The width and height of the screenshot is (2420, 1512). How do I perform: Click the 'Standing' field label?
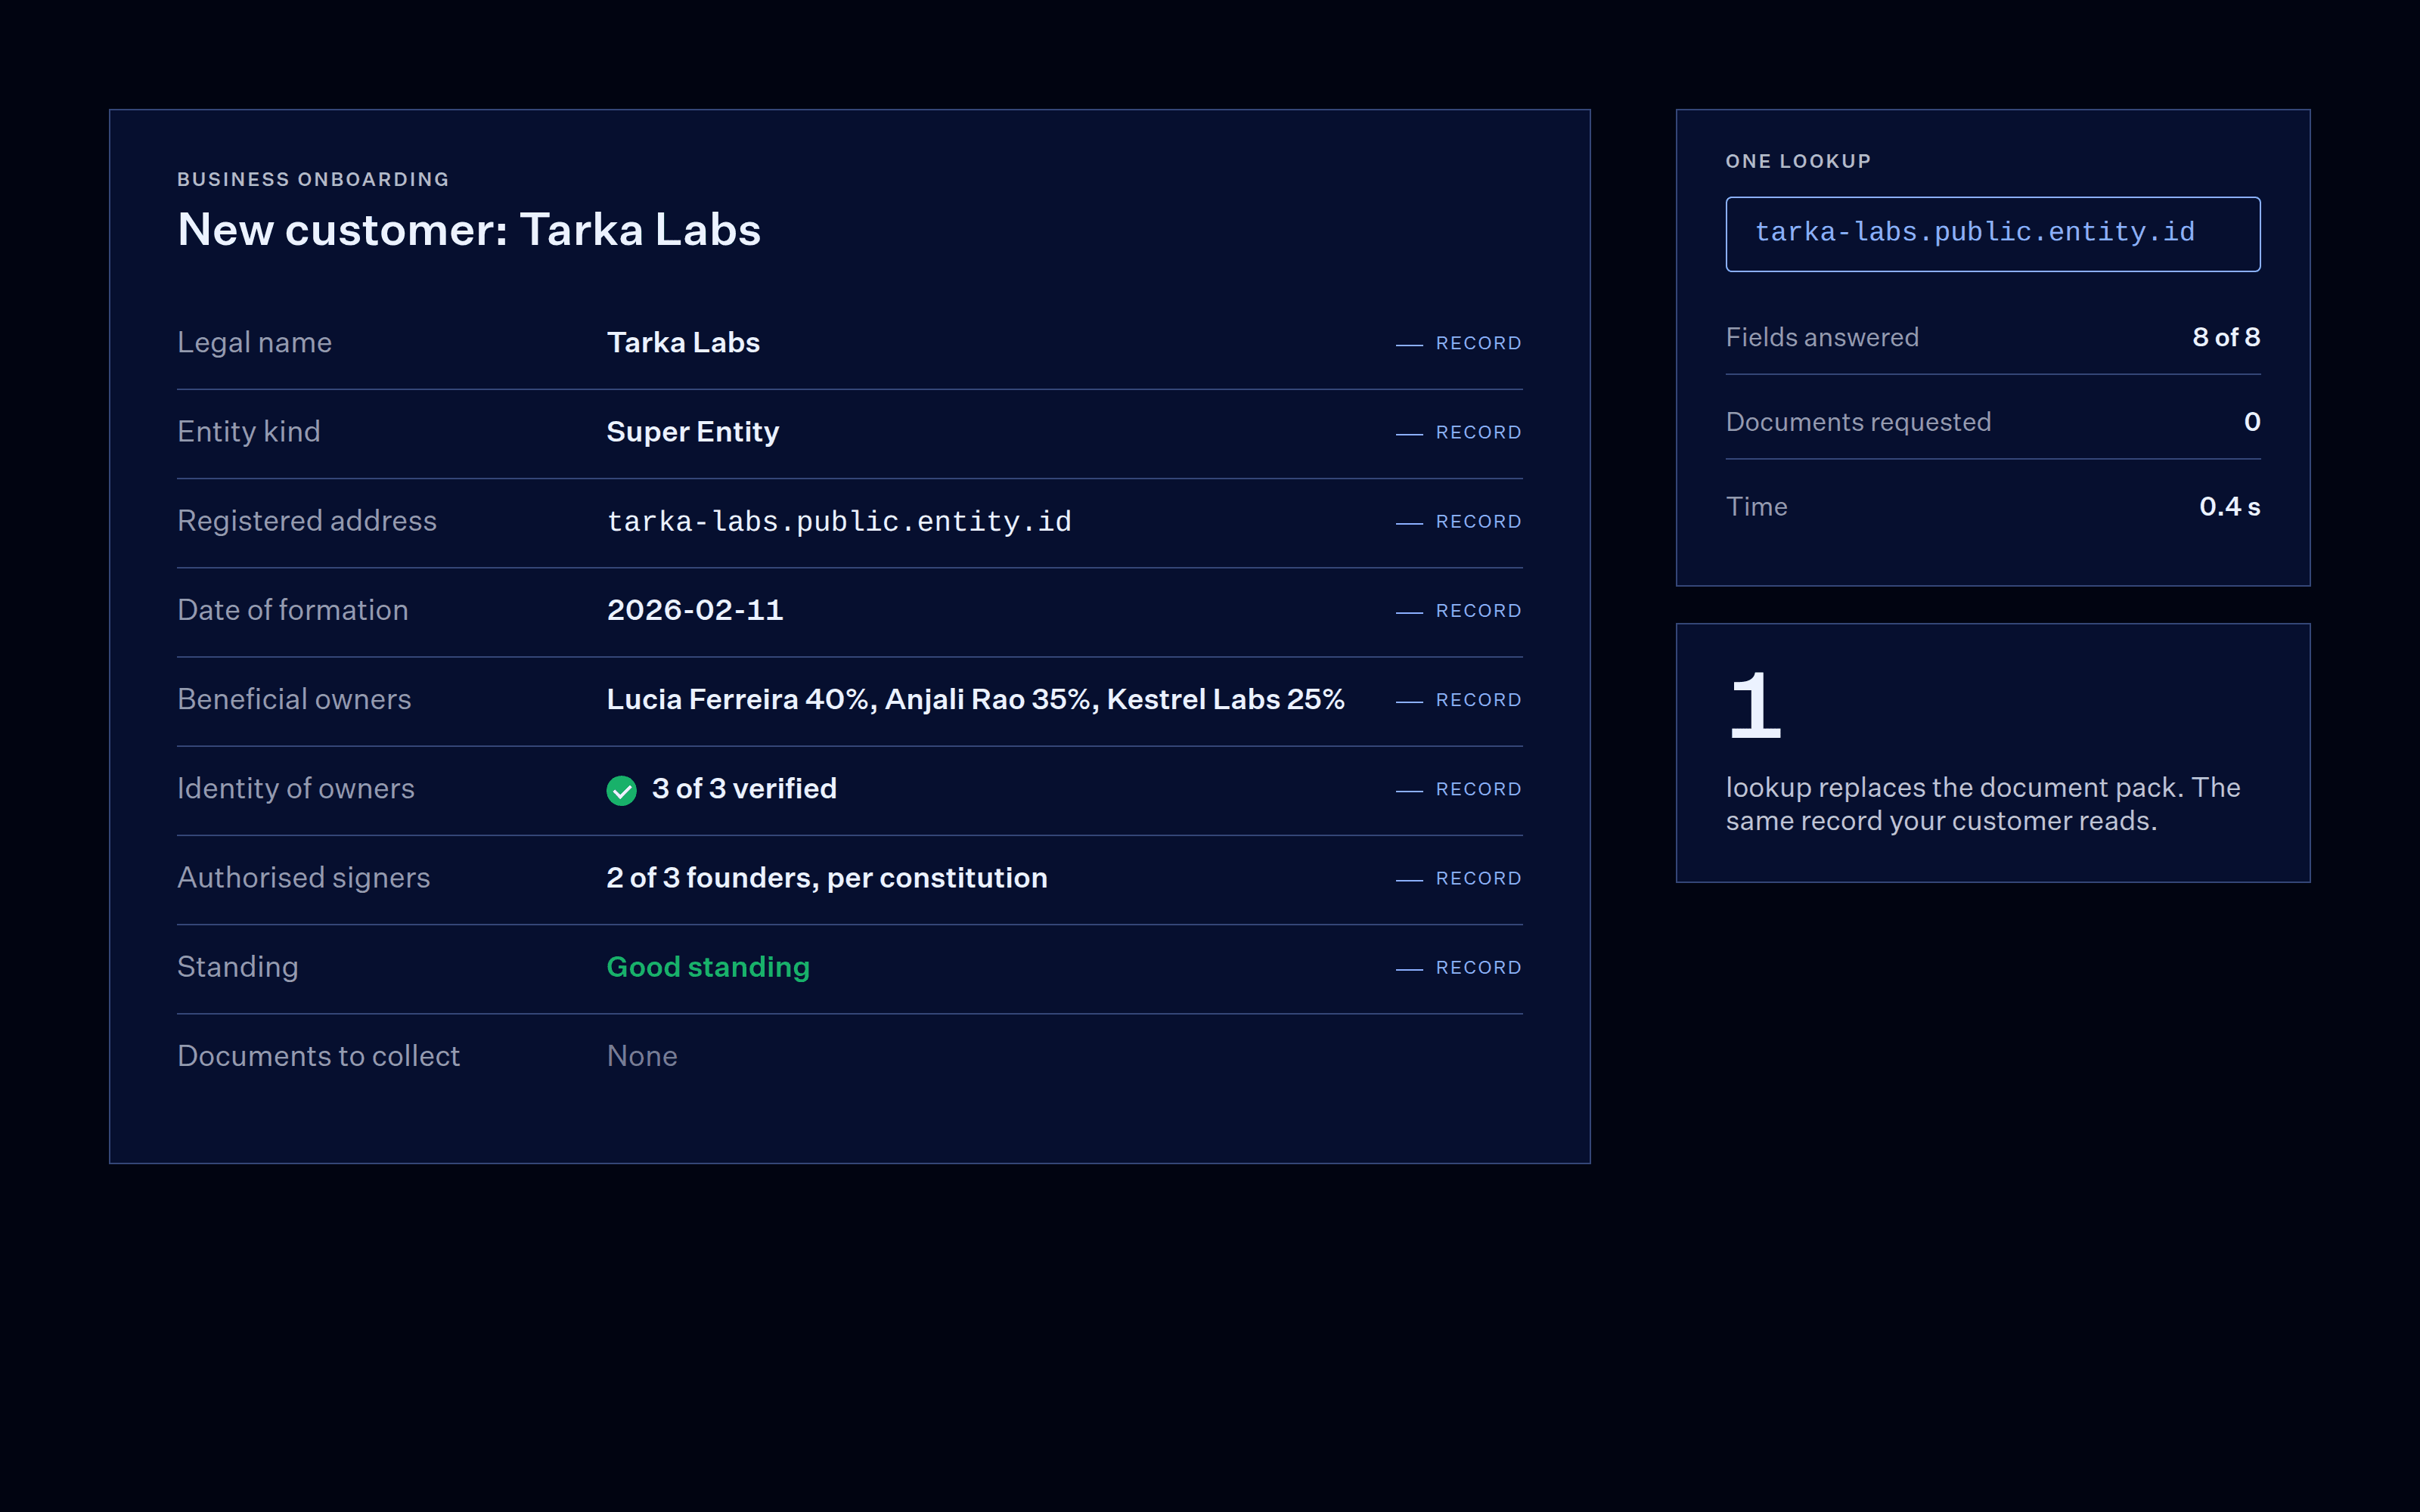click(x=237, y=967)
